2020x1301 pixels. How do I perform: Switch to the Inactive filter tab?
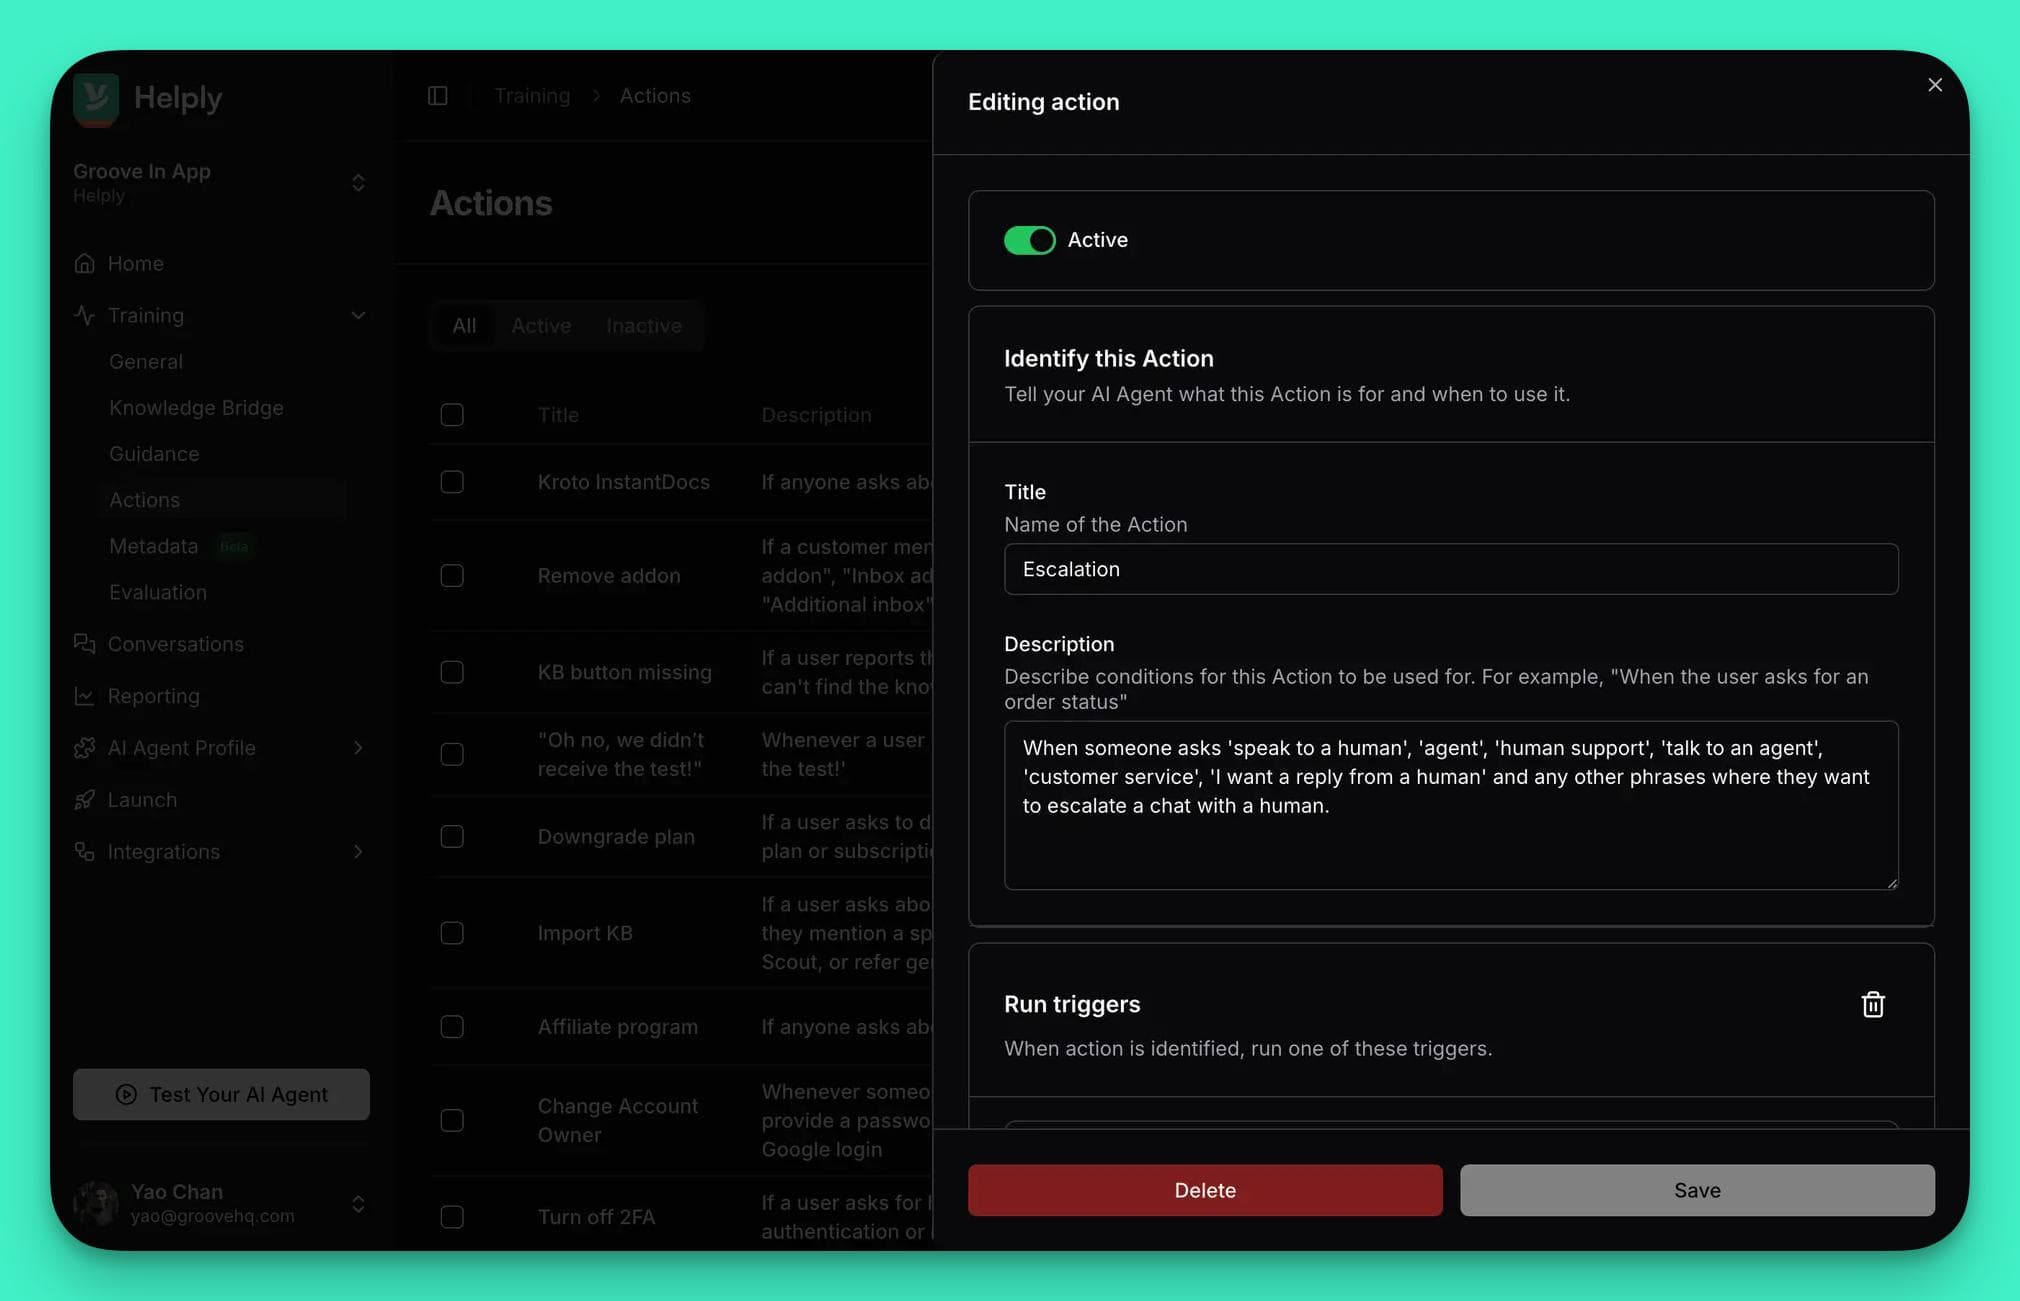tap(643, 326)
